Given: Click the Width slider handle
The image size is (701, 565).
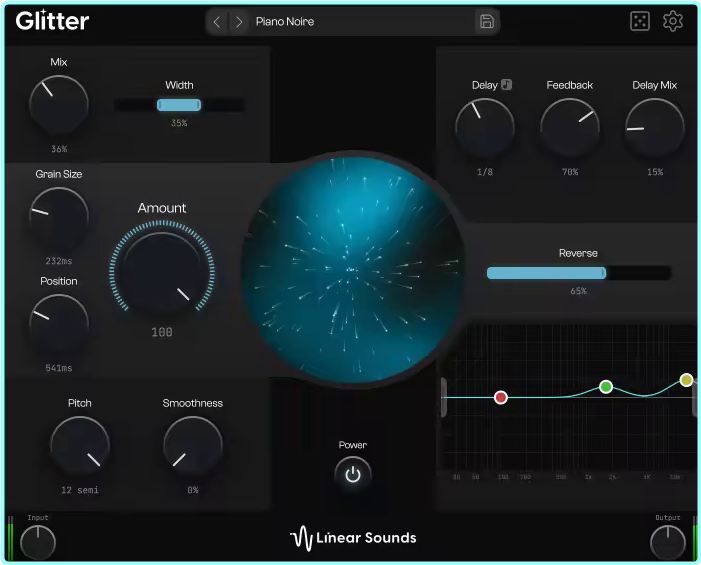Looking at the screenshot, I should (179, 105).
